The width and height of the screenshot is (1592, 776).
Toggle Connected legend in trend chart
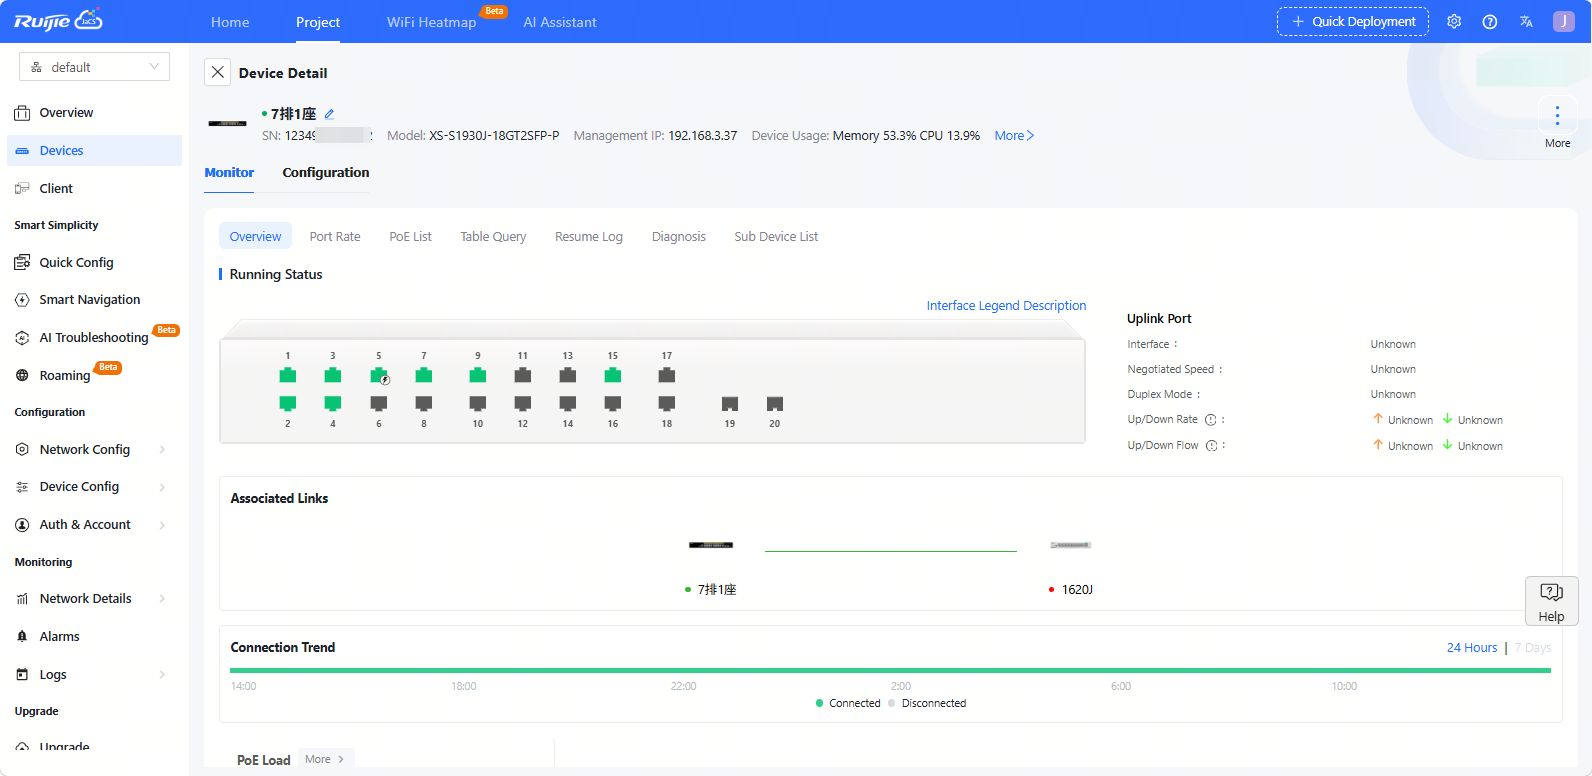point(848,703)
